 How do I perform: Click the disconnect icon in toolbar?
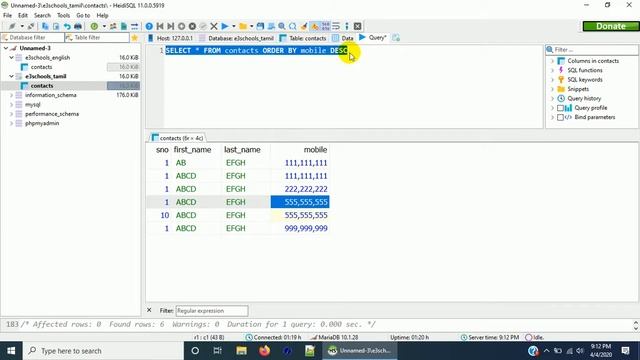pyautogui.click(x=31, y=26)
